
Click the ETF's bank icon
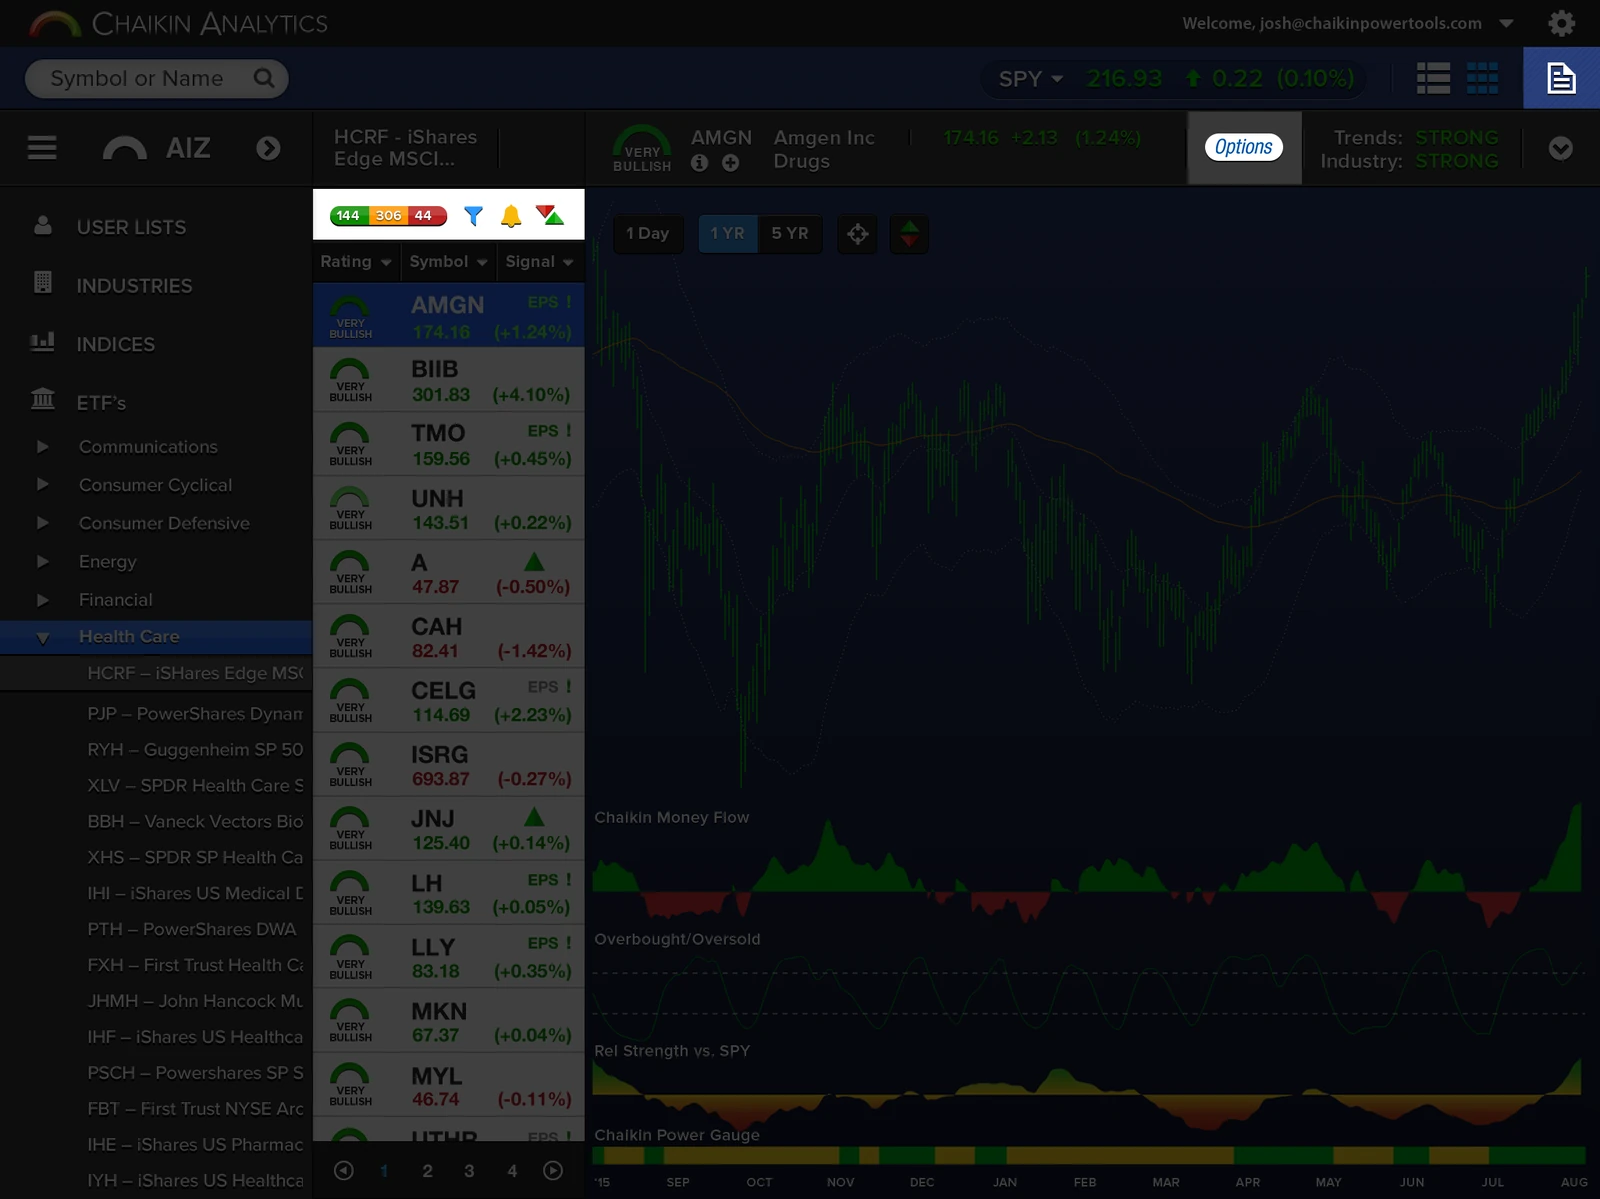[x=43, y=399]
